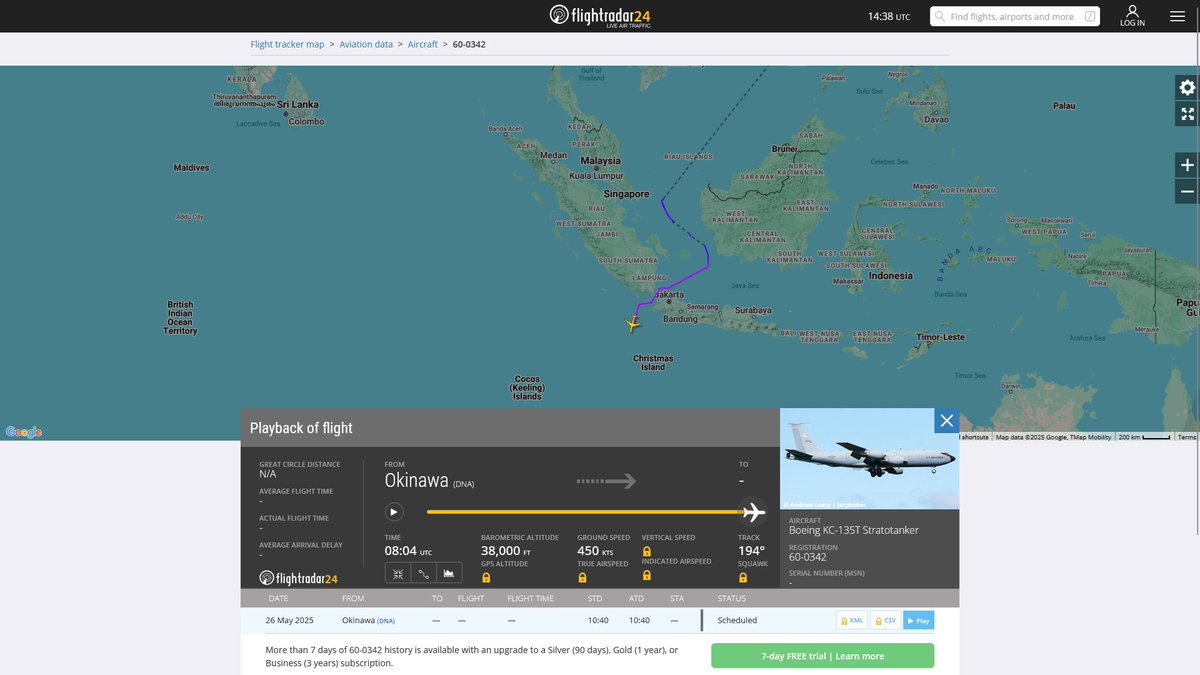Click the FLIGHT TIME column header
1200x675 pixels.
(x=530, y=598)
